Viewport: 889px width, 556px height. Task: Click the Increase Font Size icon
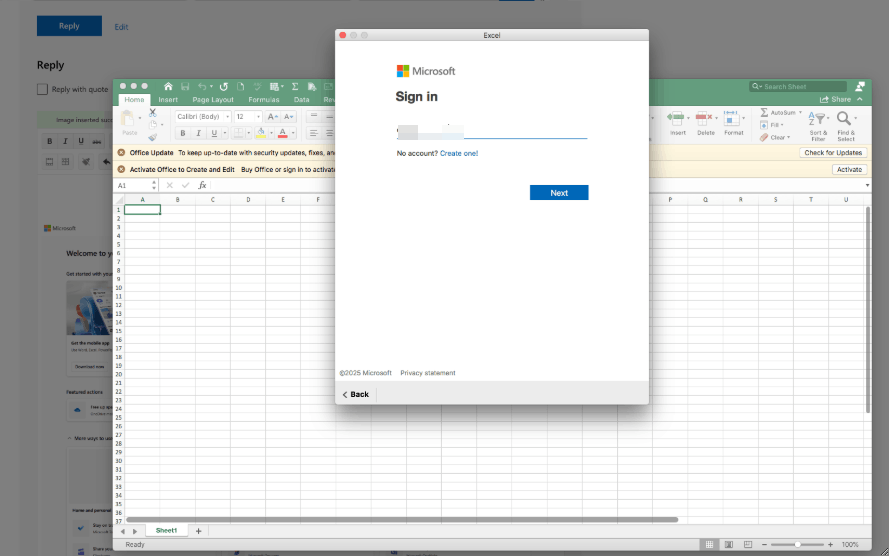272,117
